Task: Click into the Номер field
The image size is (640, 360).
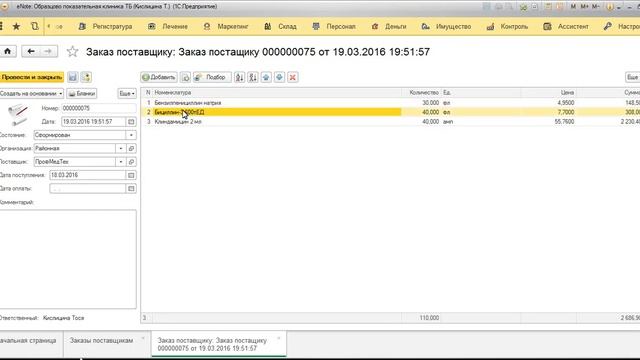Action: pyautogui.click(x=98, y=108)
